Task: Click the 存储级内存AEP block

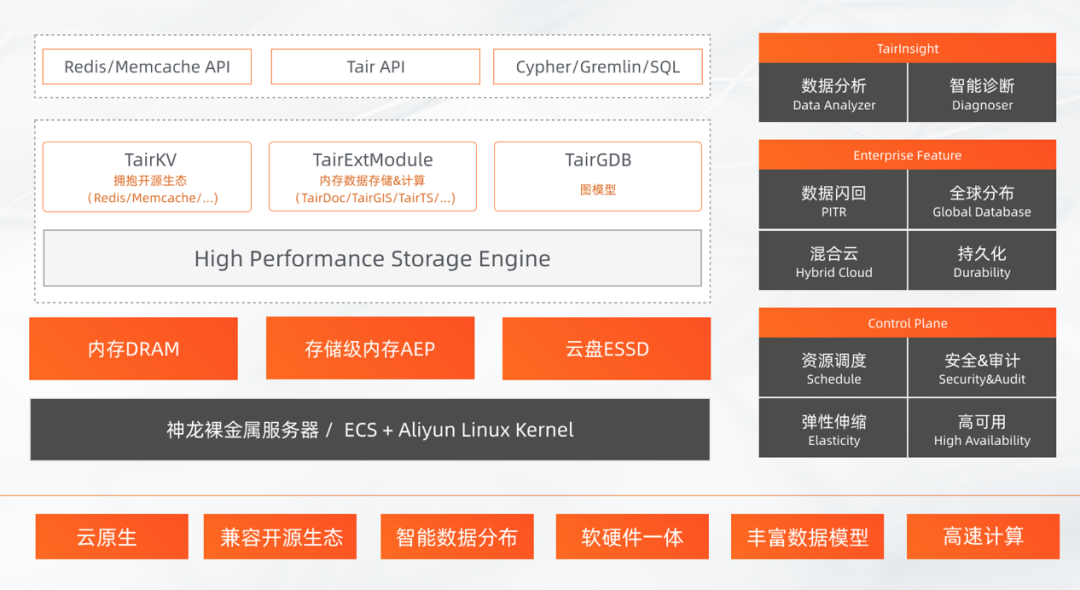Action: pos(370,349)
